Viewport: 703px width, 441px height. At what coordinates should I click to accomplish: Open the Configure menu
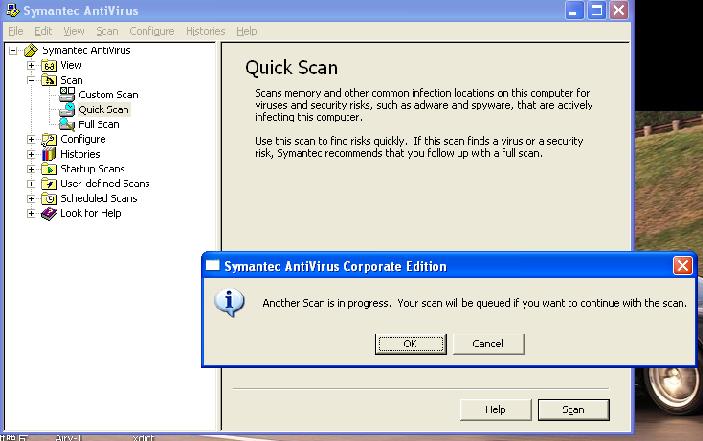(152, 31)
